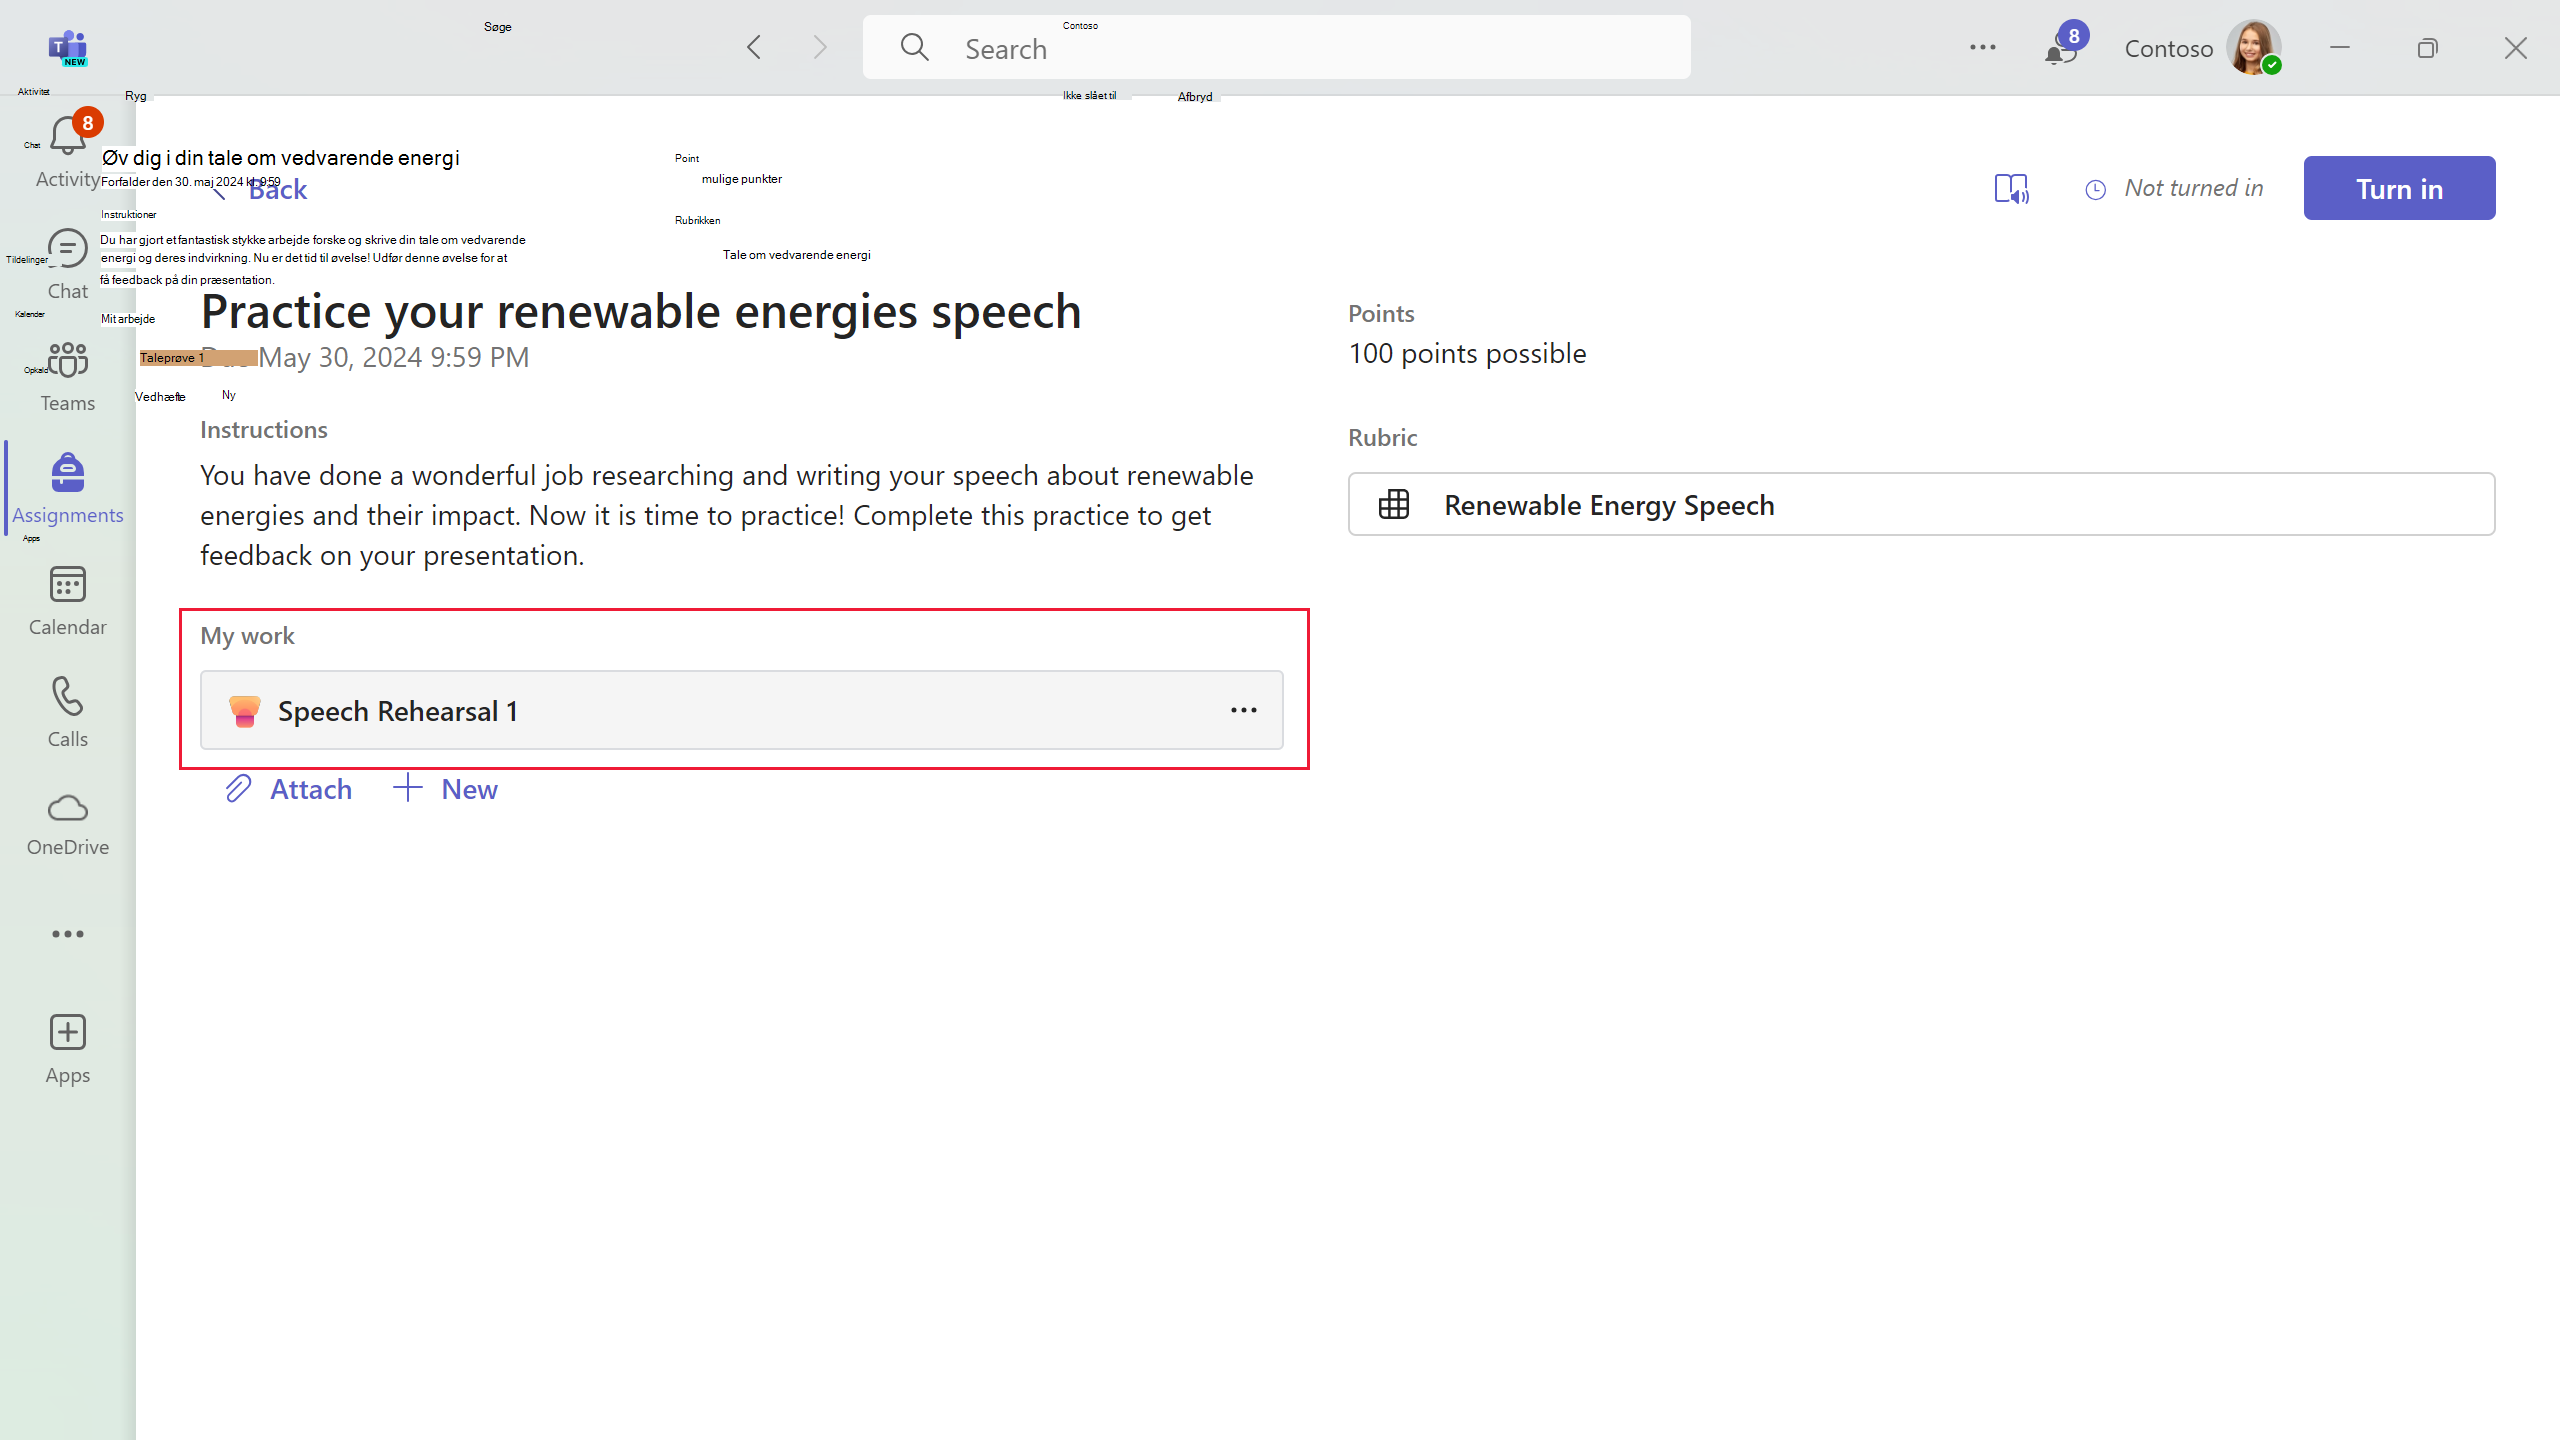
Task: Click the notification bell with badge 8
Action: tap(2061, 48)
